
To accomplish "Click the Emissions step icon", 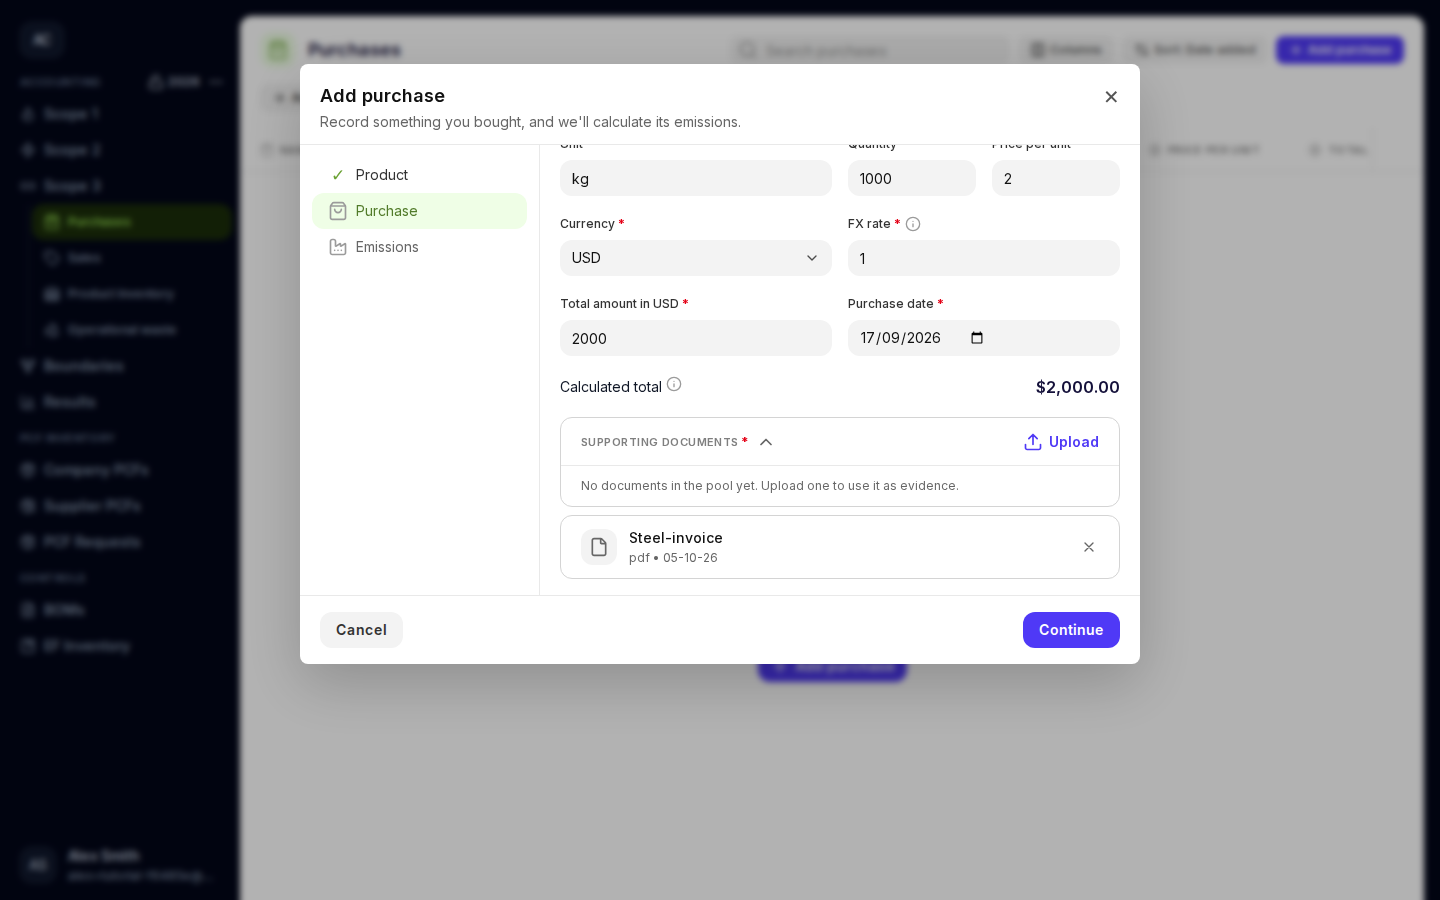I will coord(338,247).
